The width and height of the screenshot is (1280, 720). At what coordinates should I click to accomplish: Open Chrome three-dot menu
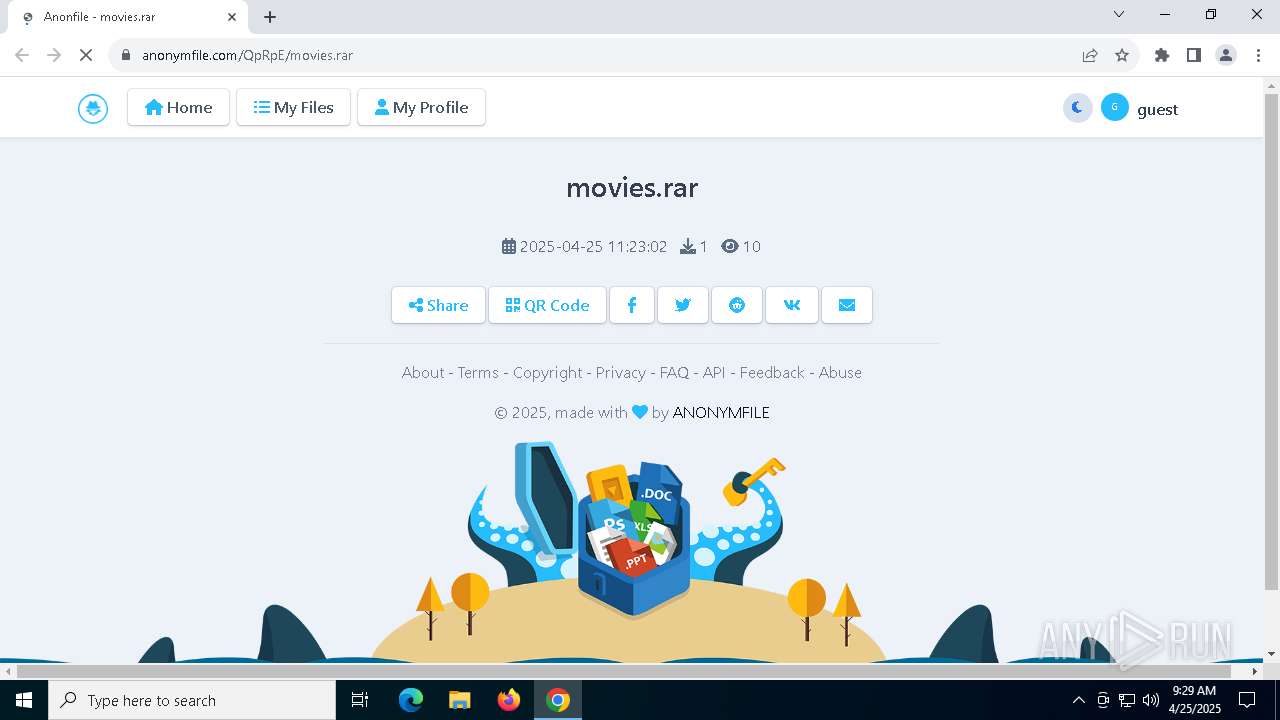coord(1258,55)
